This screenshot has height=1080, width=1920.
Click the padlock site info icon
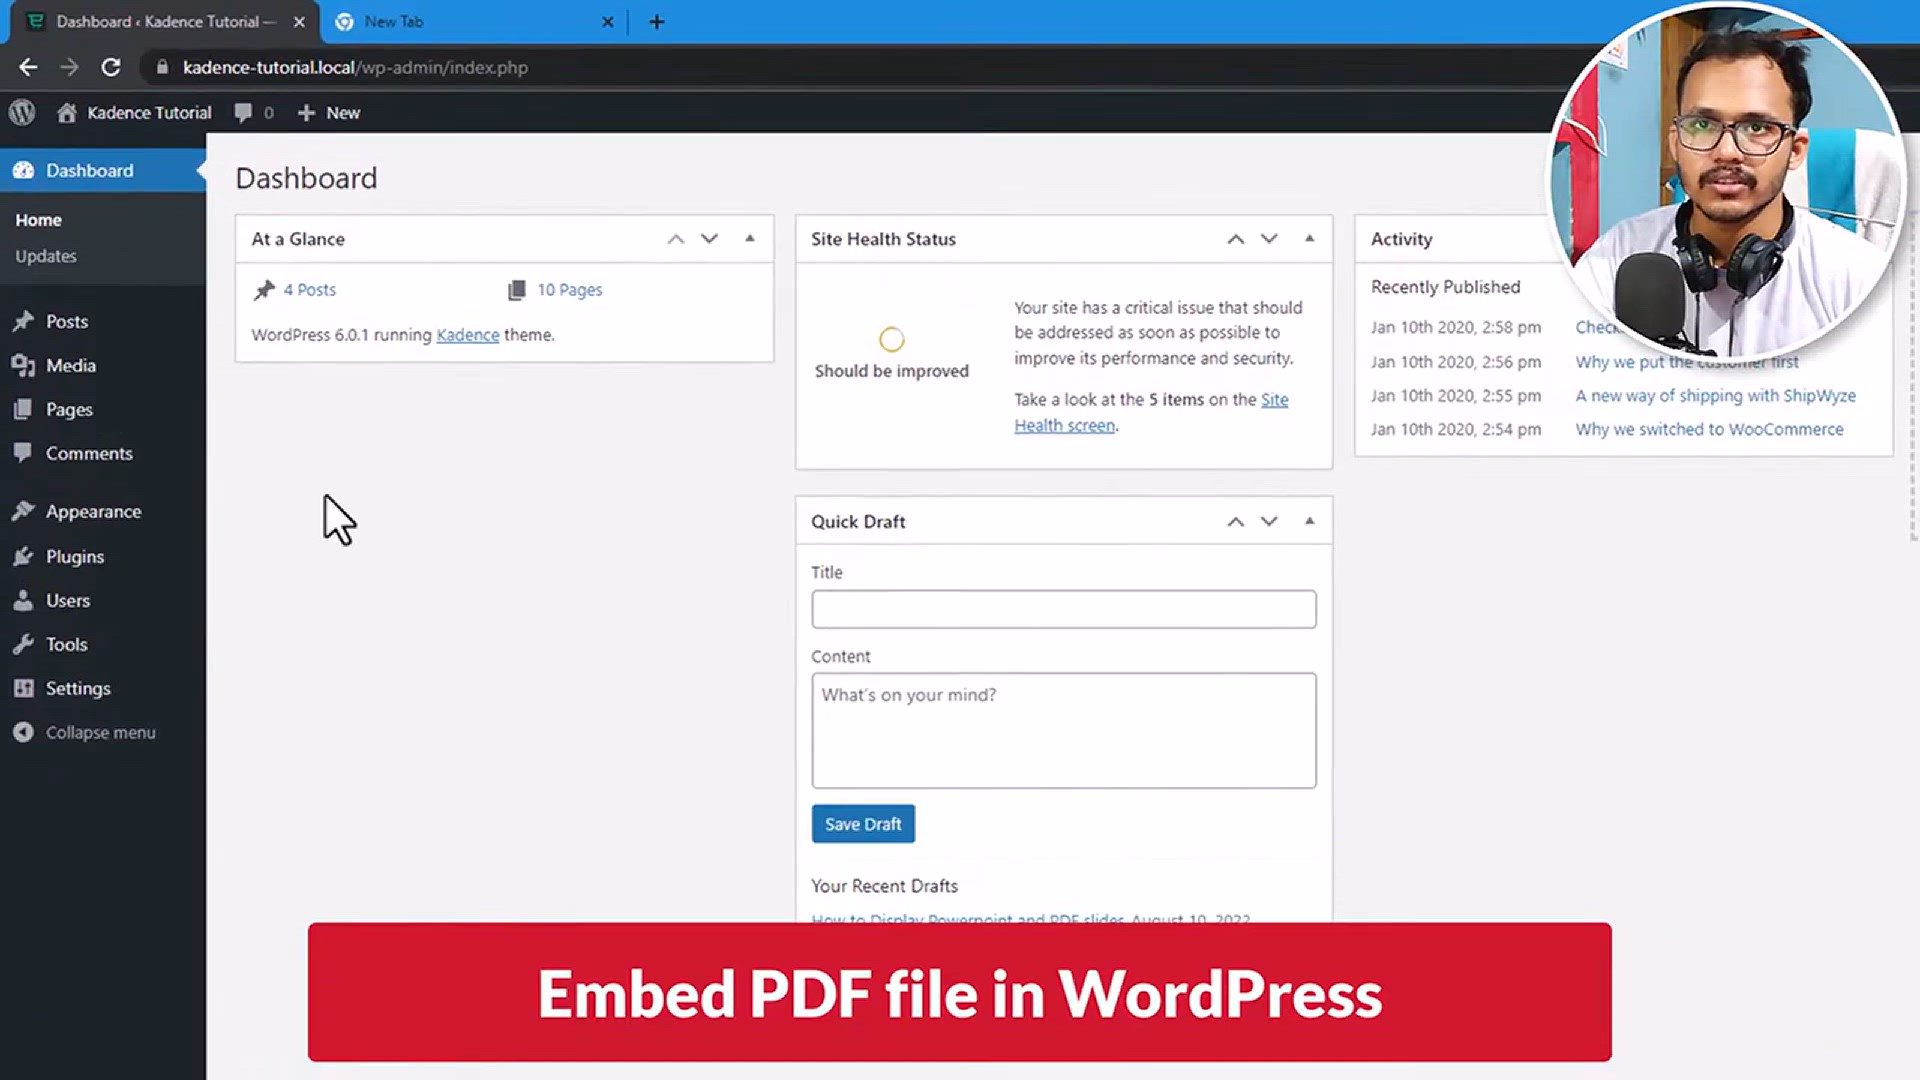[162, 67]
